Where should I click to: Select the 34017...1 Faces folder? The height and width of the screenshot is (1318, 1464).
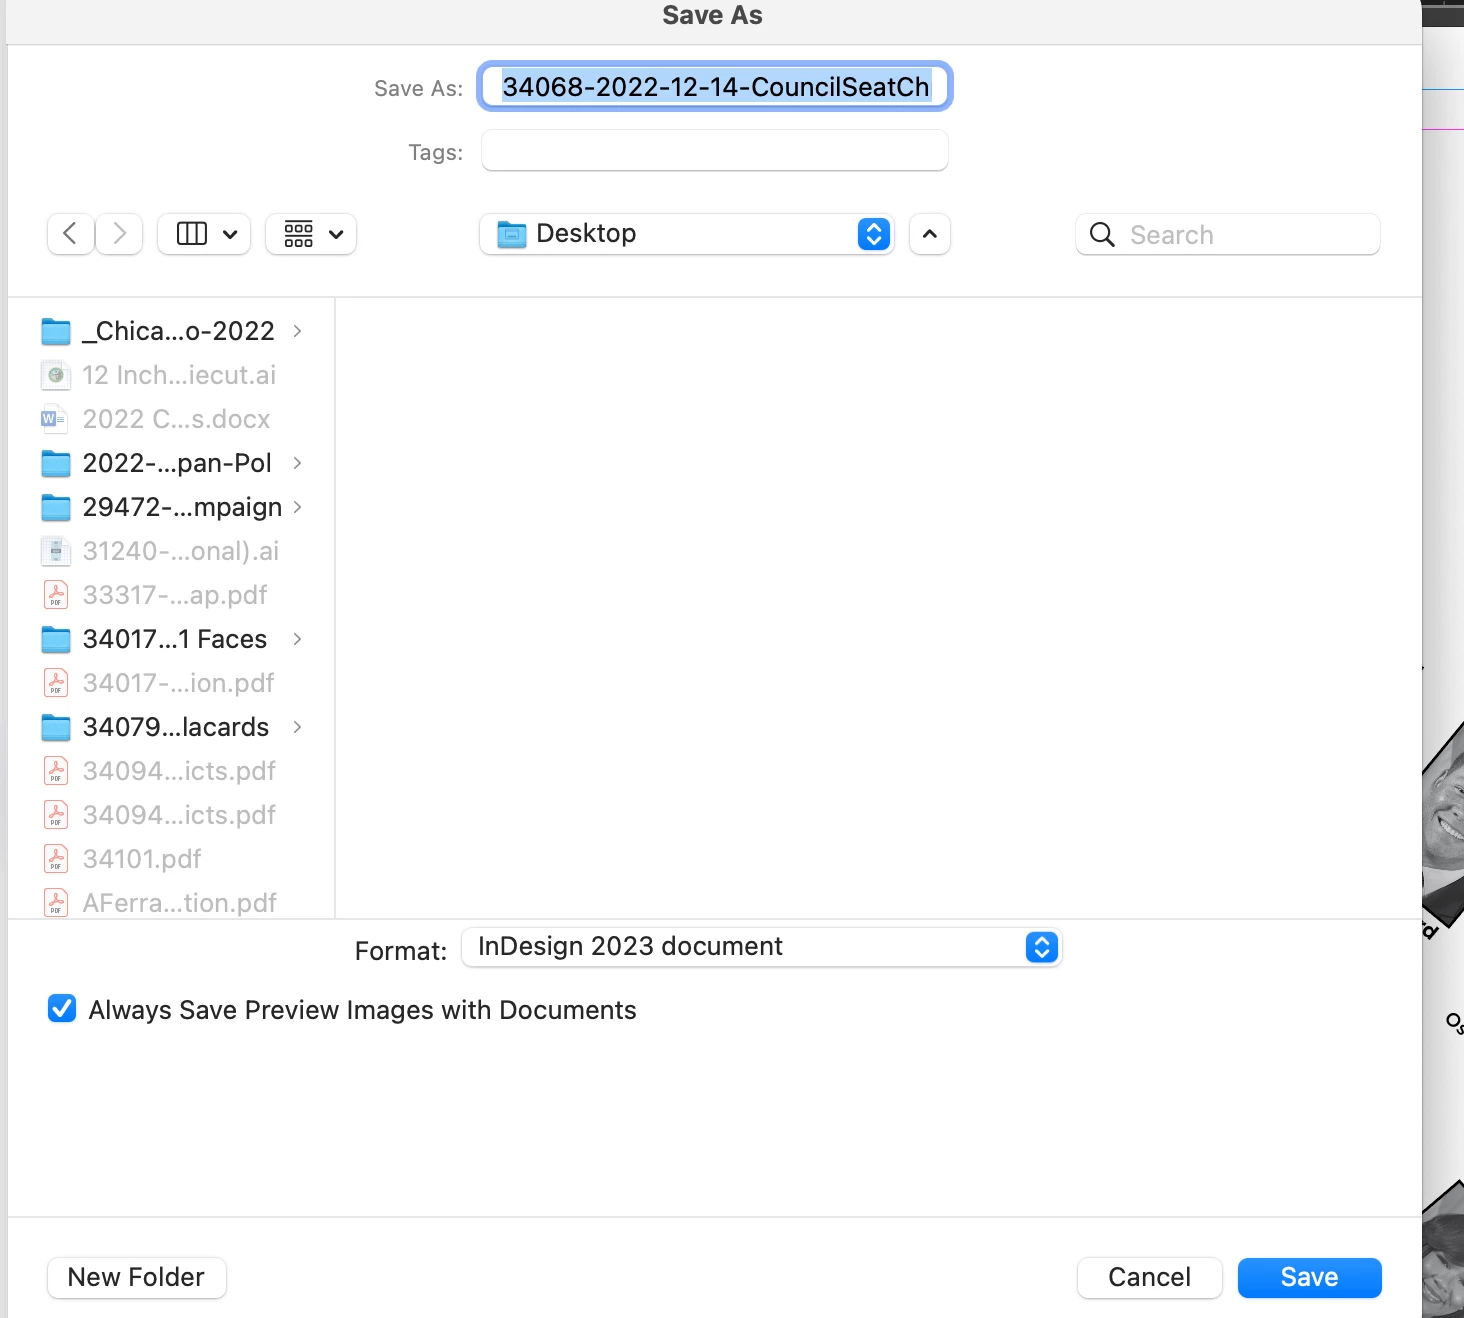point(172,639)
